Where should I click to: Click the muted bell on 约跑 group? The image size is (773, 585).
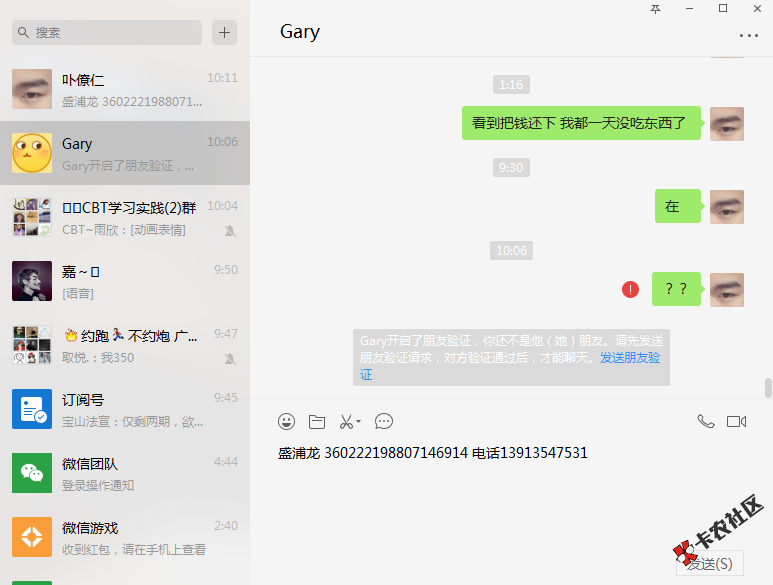230,359
